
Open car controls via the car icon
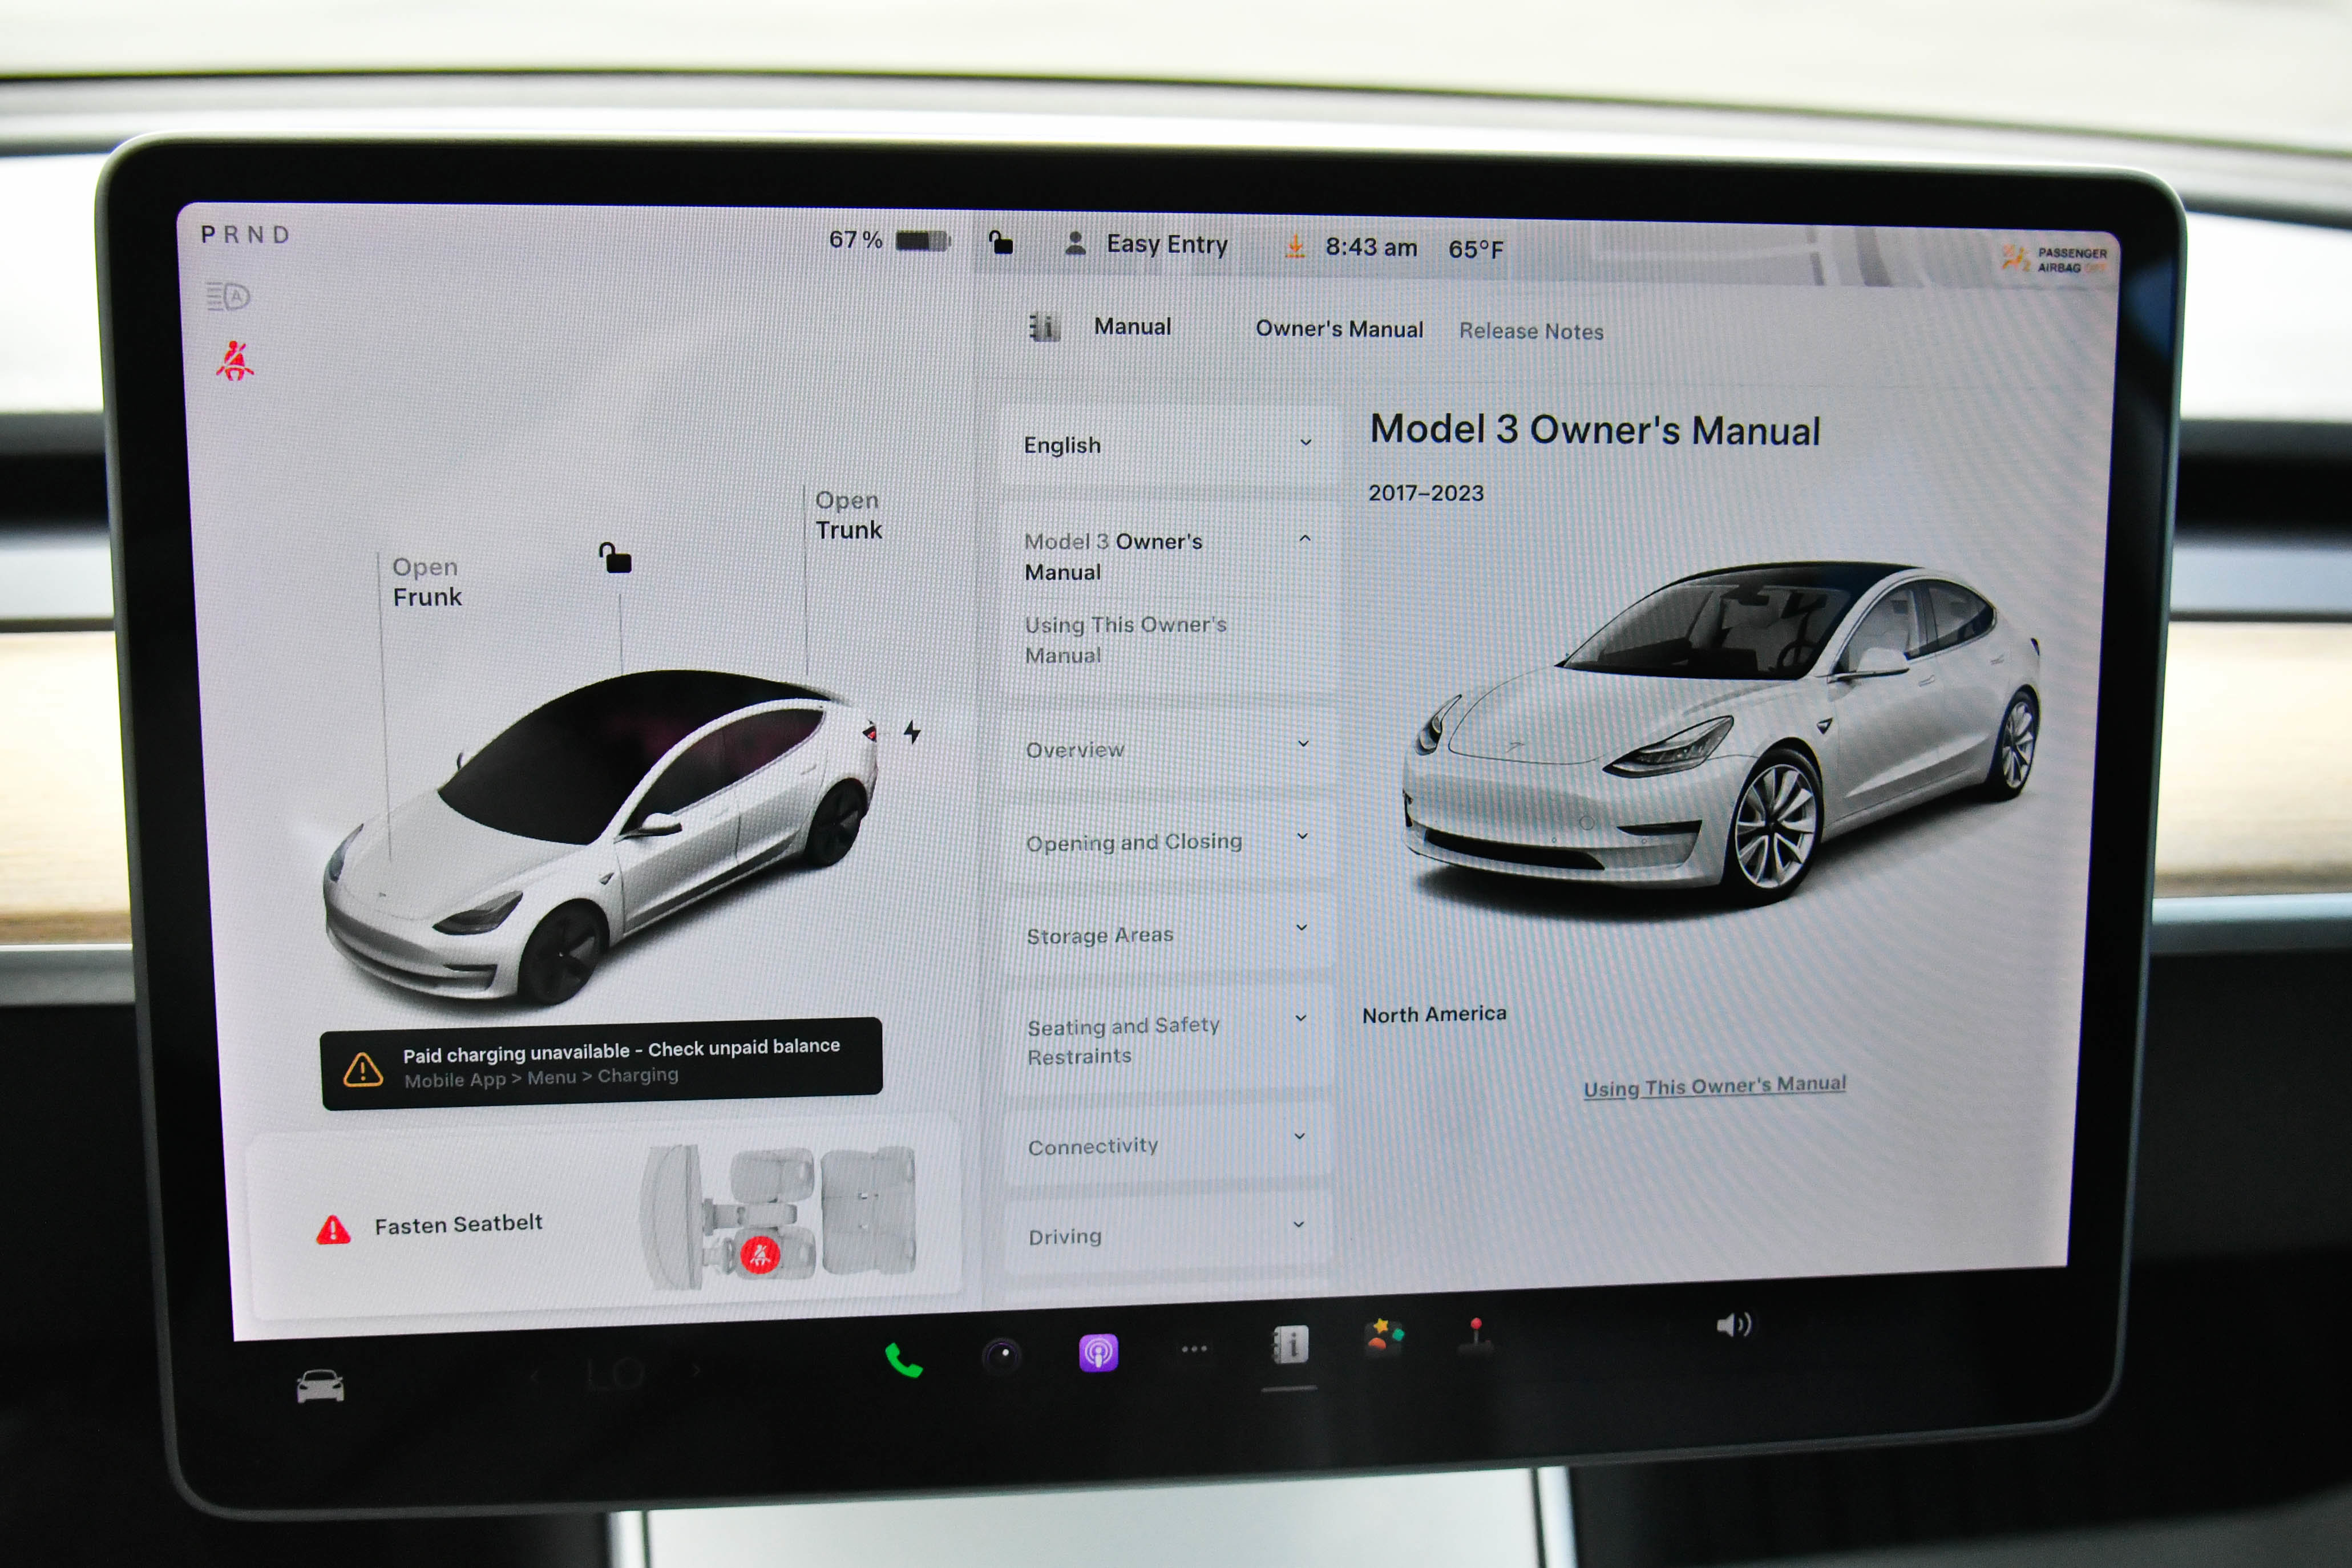coord(320,1386)
